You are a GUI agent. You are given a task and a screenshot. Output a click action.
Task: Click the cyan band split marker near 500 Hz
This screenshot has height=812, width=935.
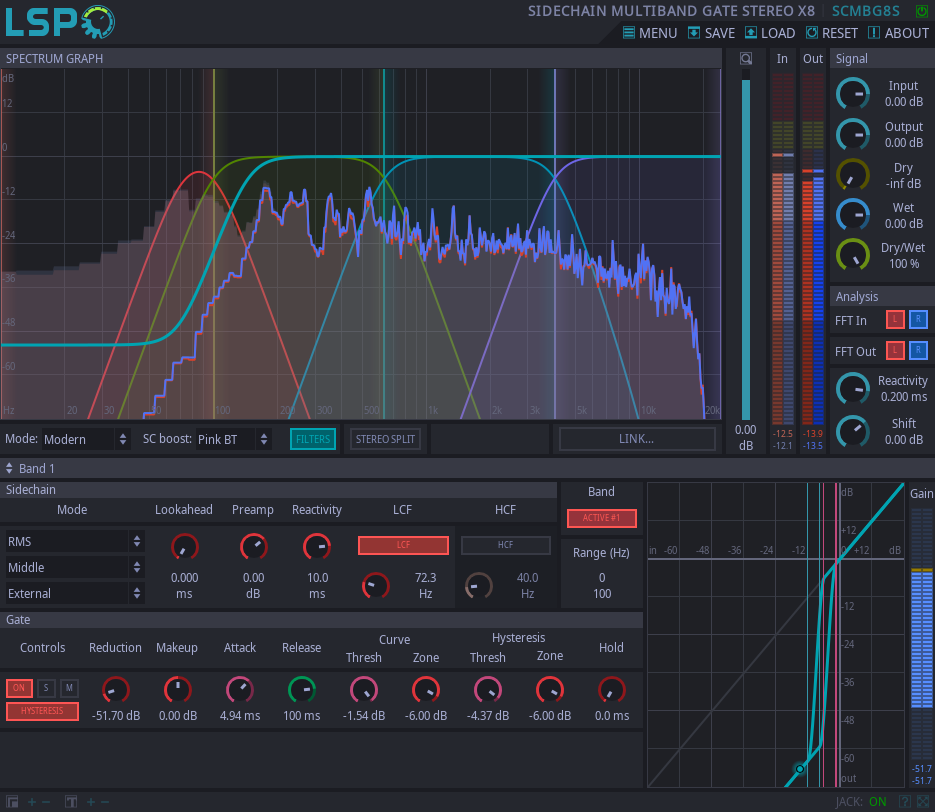point(384,243)
